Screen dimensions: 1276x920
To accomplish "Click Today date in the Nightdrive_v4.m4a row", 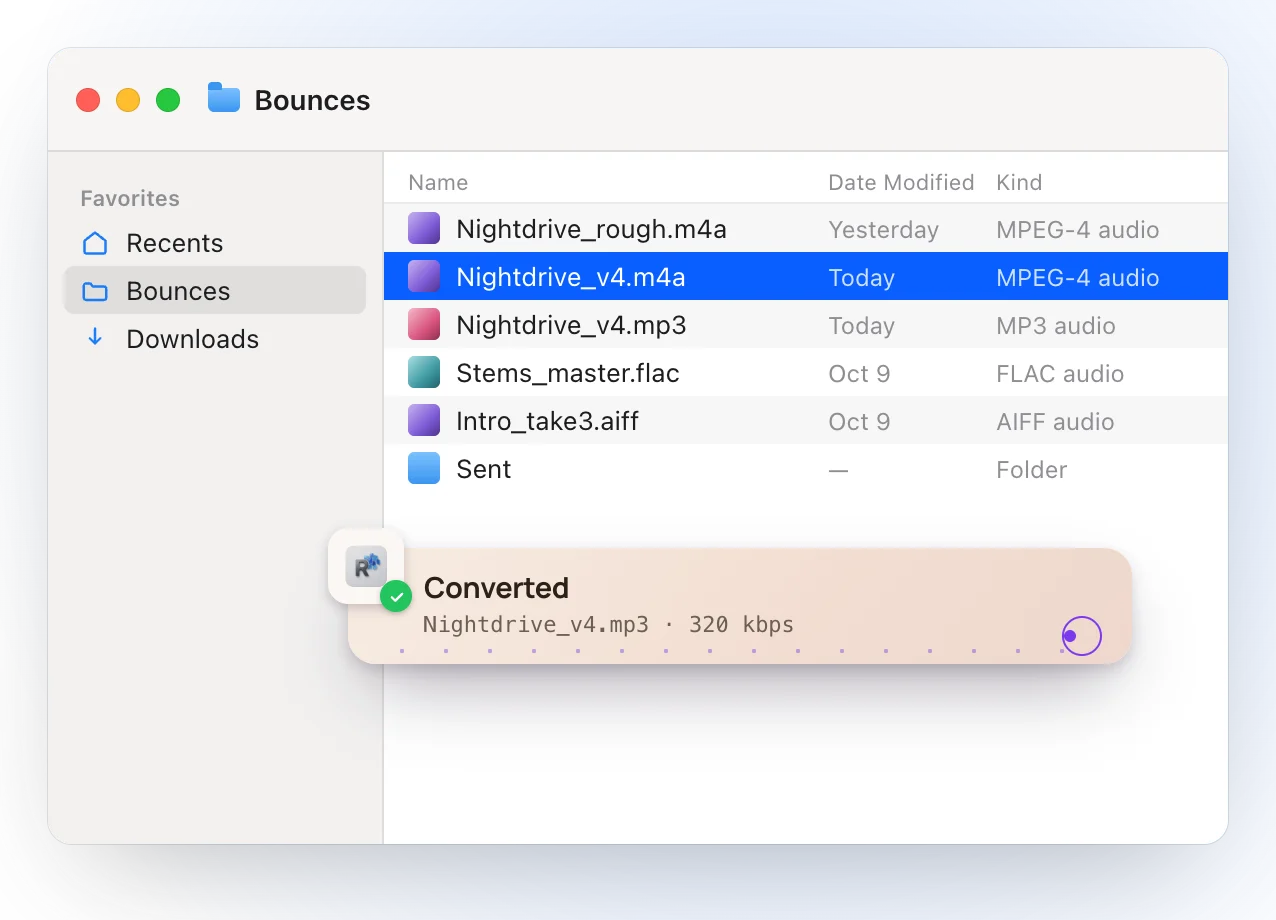I will [x=862, y=278].
